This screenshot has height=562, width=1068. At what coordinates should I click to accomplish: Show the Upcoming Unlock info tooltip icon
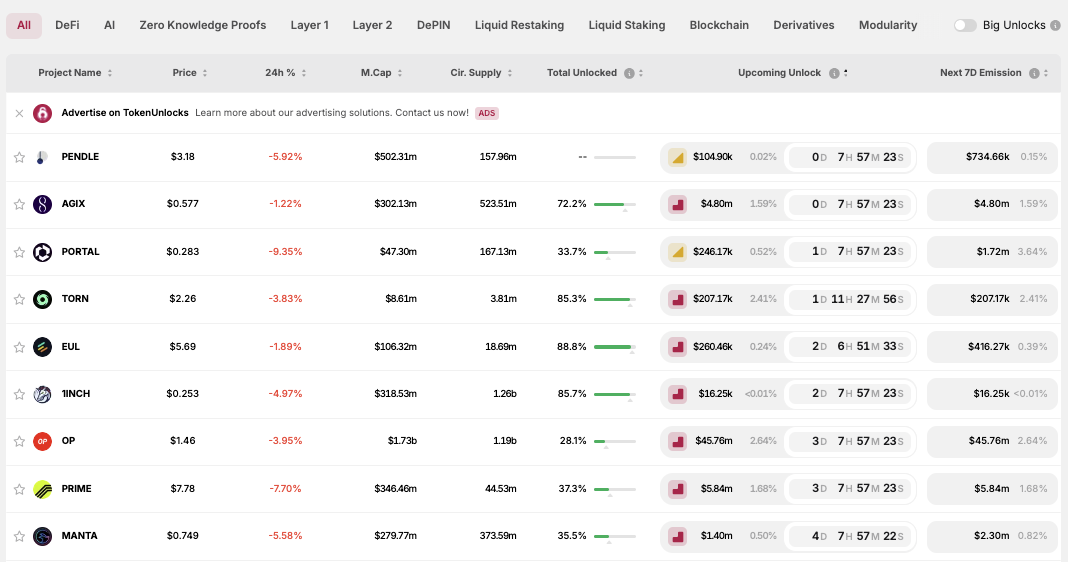834,73
